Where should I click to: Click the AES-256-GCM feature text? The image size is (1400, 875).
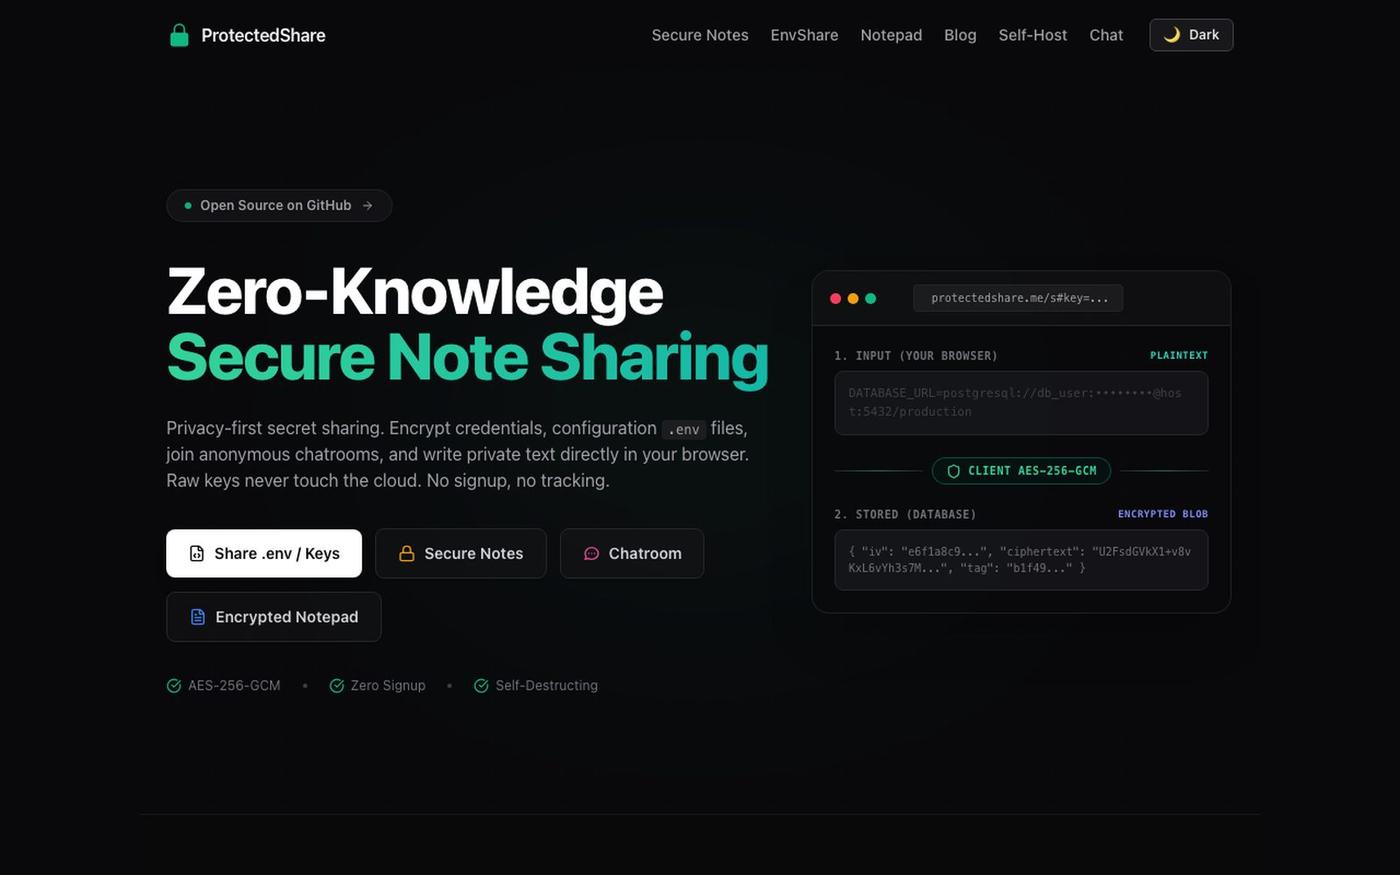point(234,685)
